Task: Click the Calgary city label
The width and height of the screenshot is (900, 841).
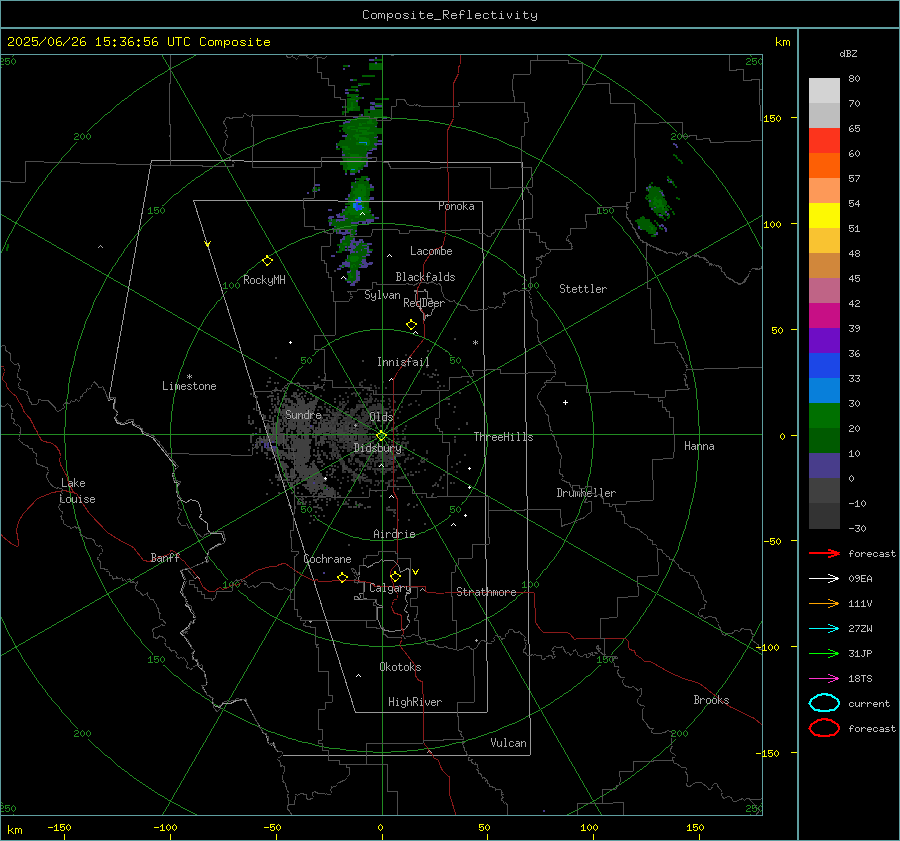Action: point(390,588)
